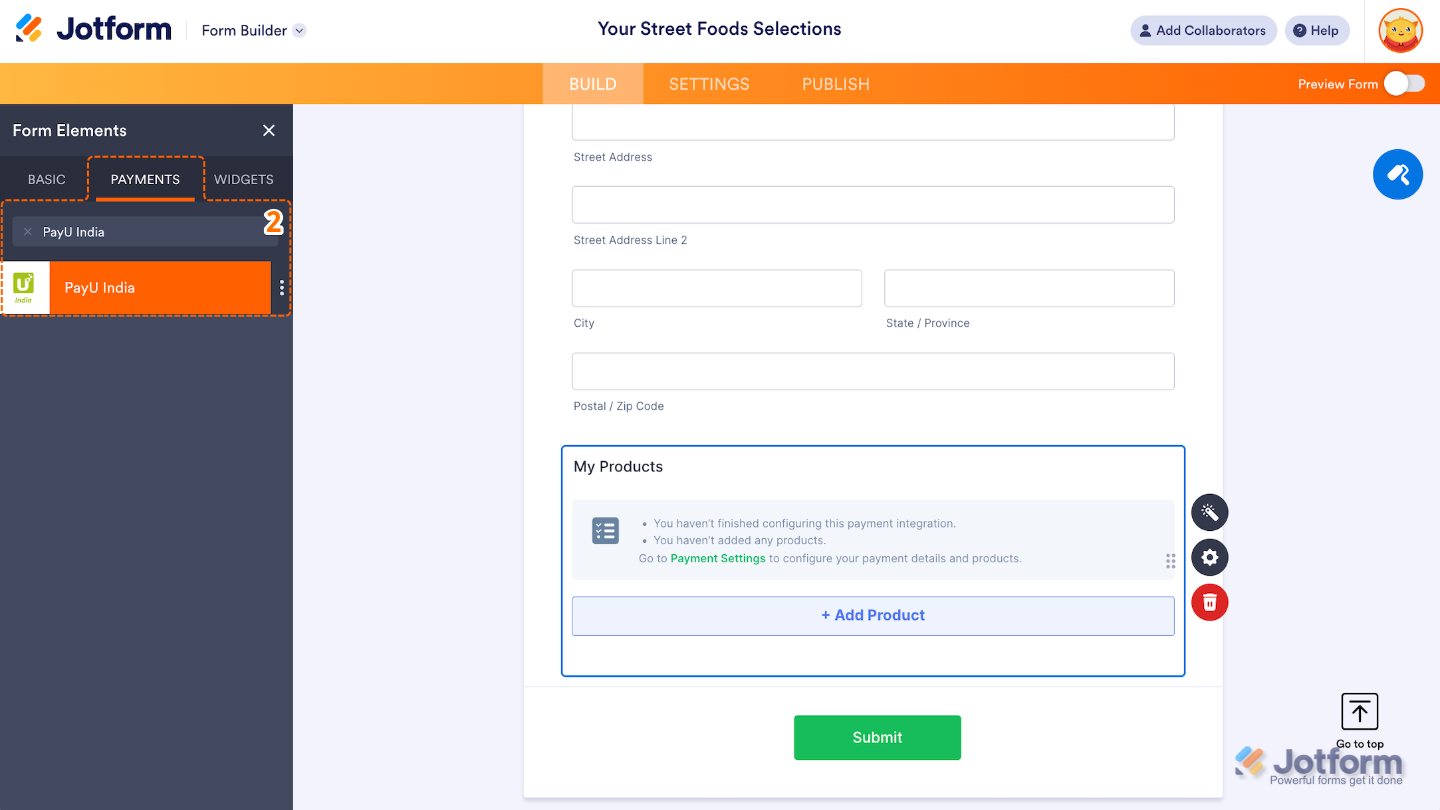Open Payment Settings link in My Products

pyautogui.click(x=717, y=558)
